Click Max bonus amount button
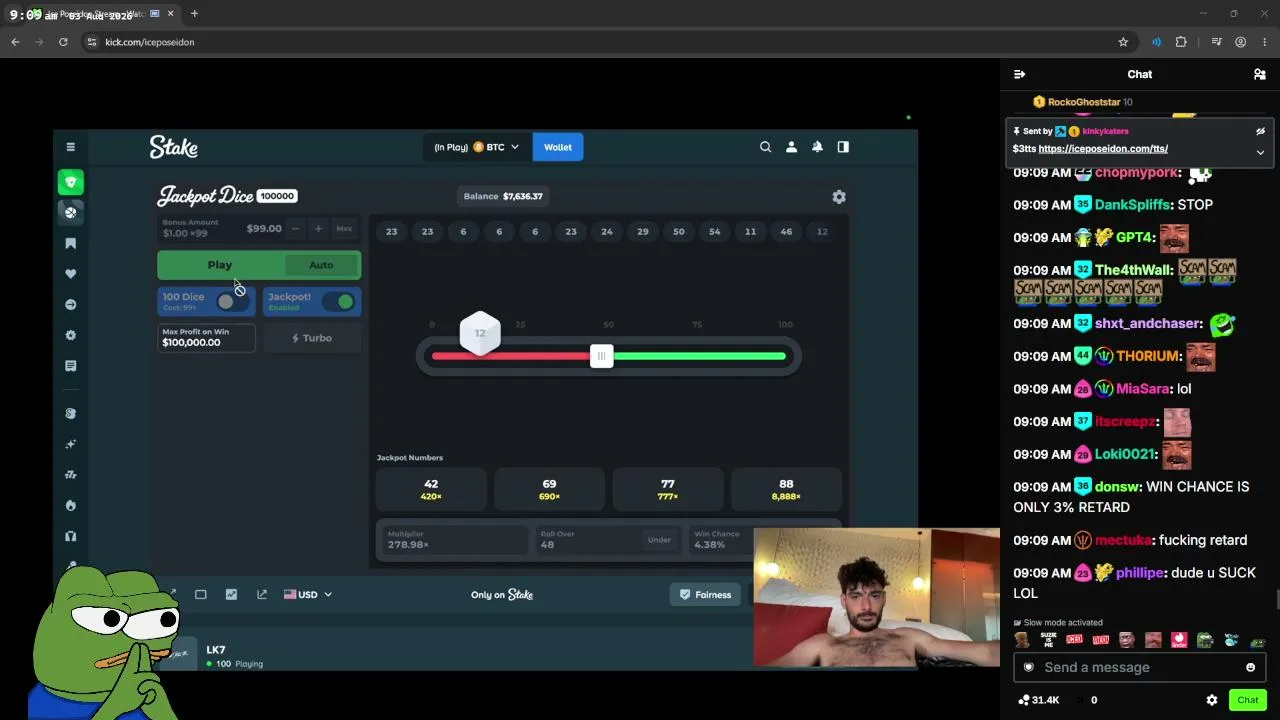This screenshot has width=1280, height=720. click(344, 229)
